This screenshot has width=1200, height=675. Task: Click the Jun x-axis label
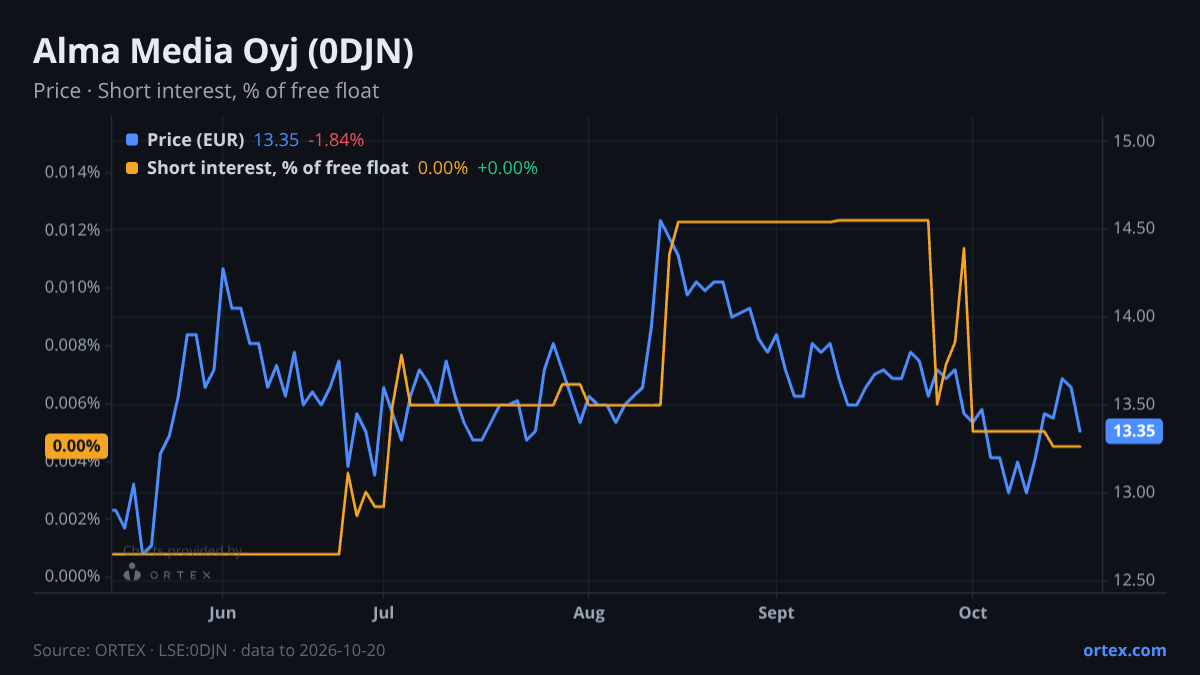click(x=224, y=612)
